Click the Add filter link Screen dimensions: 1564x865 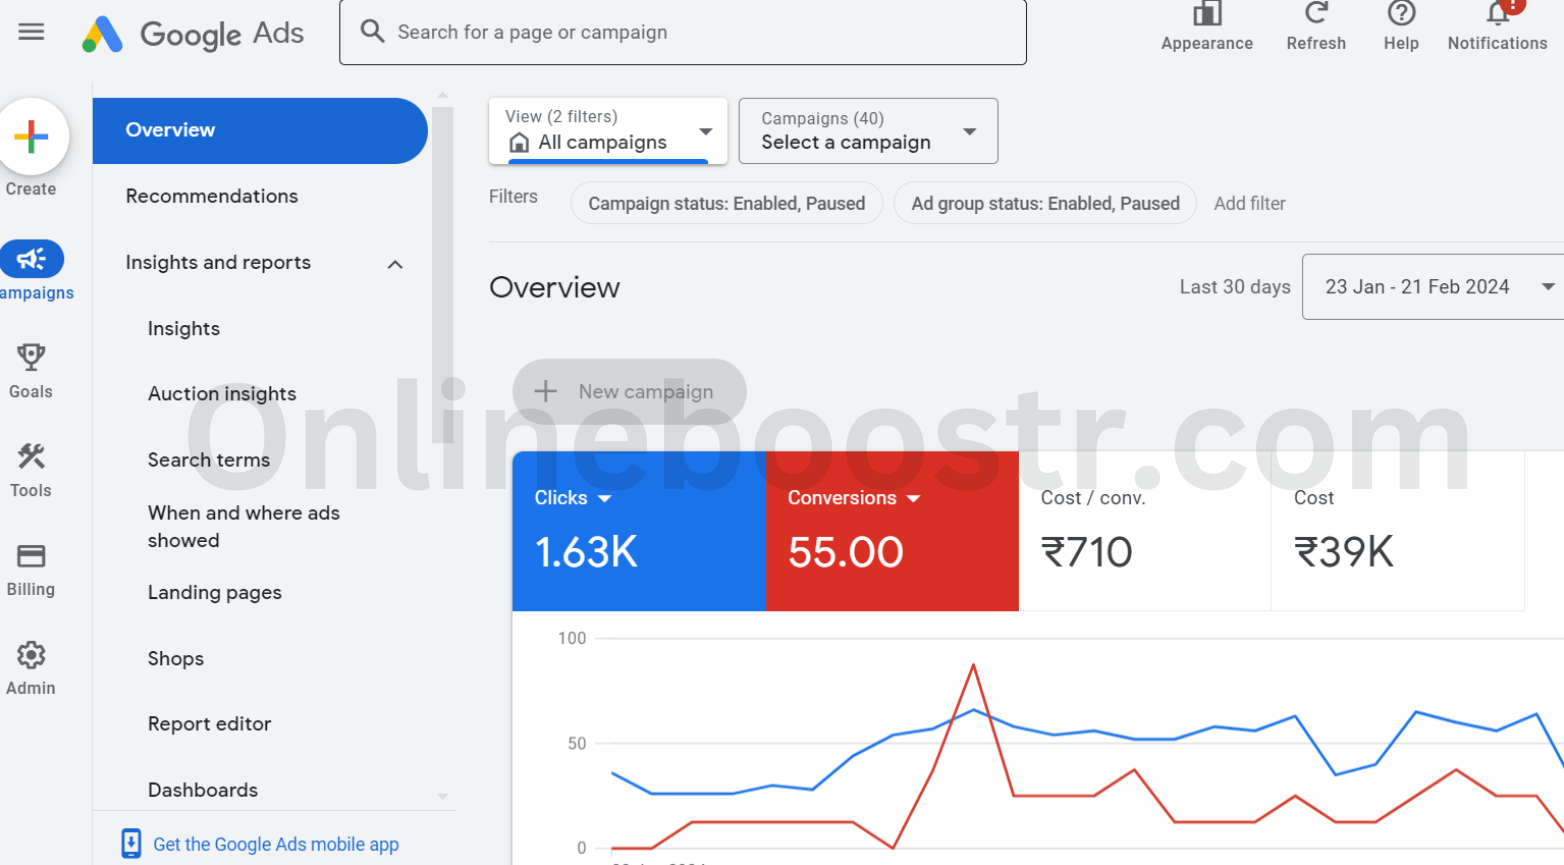point(1249,203)
